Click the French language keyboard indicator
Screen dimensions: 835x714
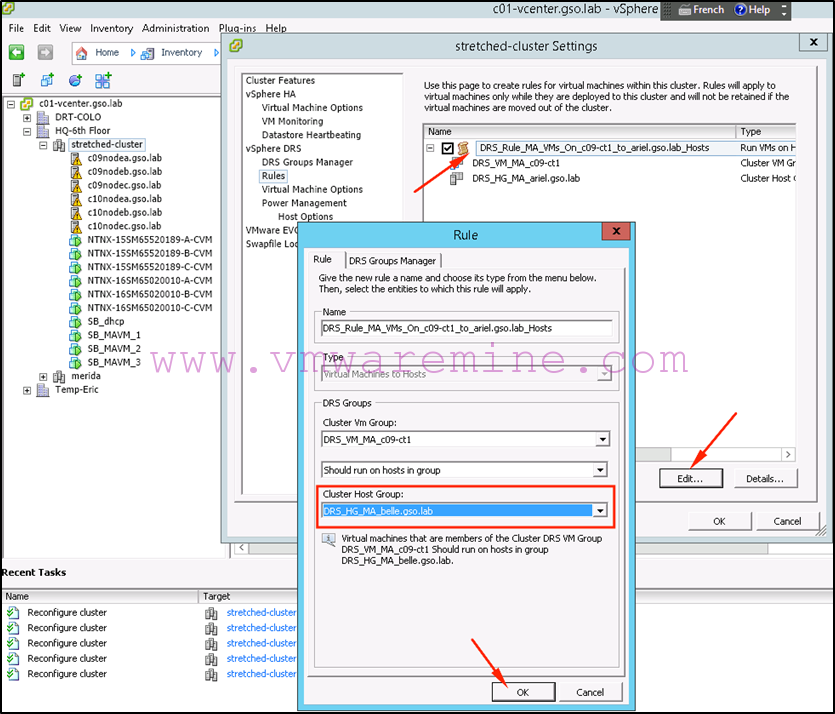[x=701, y=10]
